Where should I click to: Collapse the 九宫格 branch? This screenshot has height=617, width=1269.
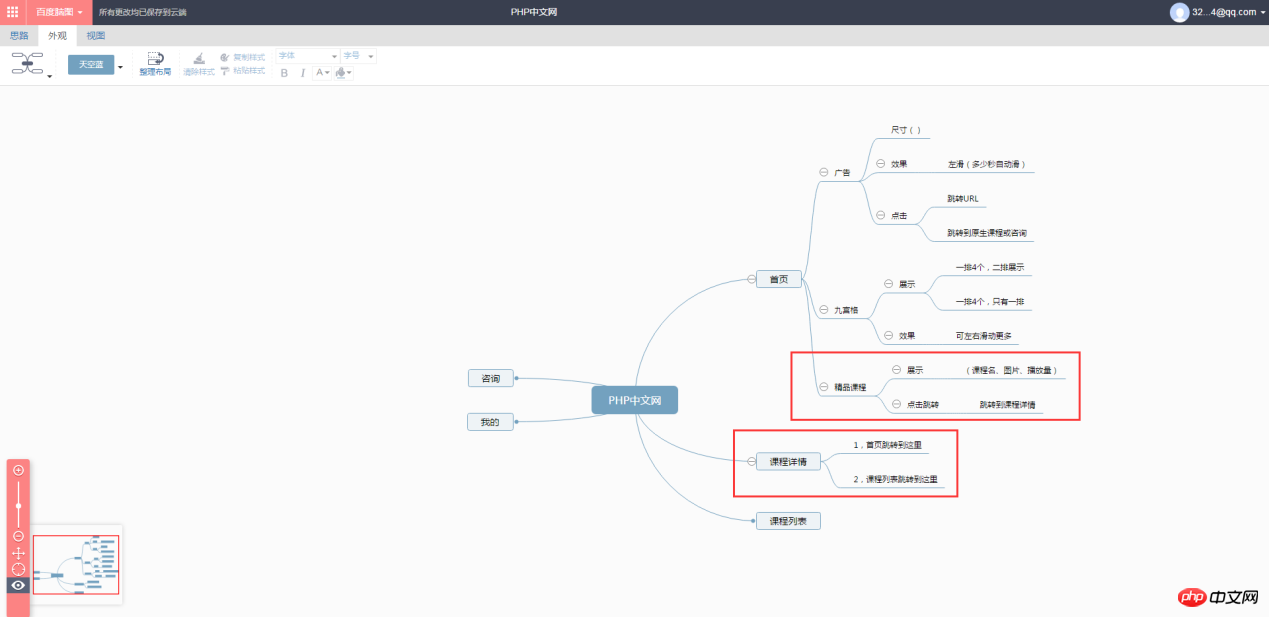pyautogui.click(x=824, y=309)
